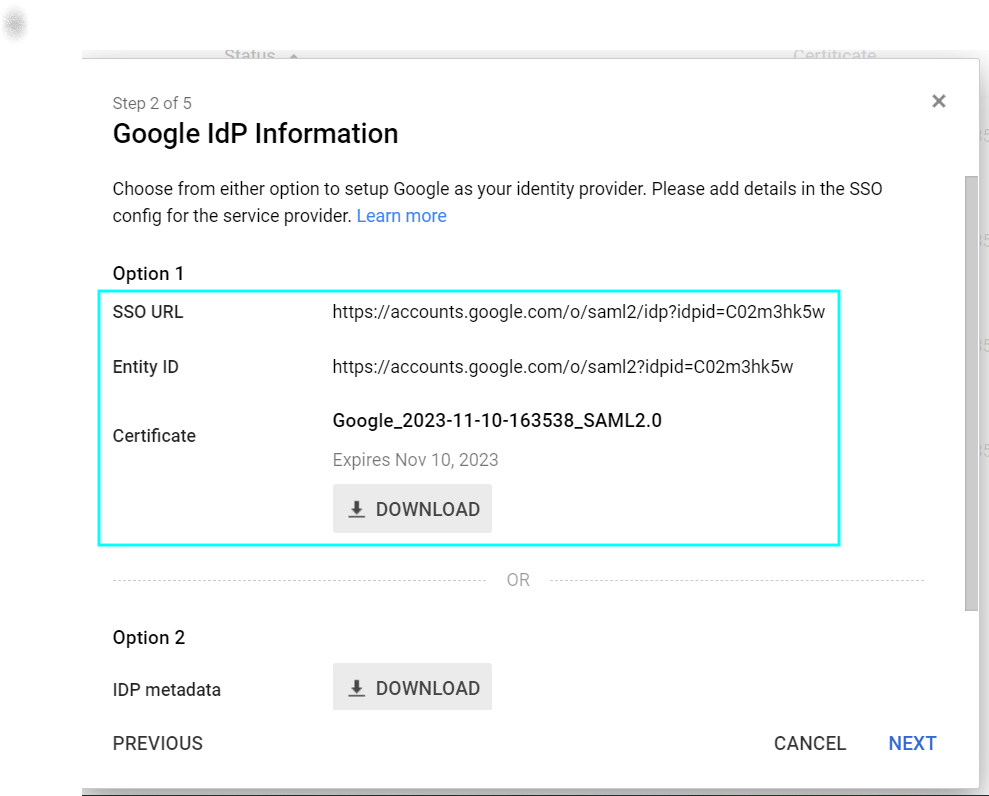Open the Learn more link

point(401,216)
